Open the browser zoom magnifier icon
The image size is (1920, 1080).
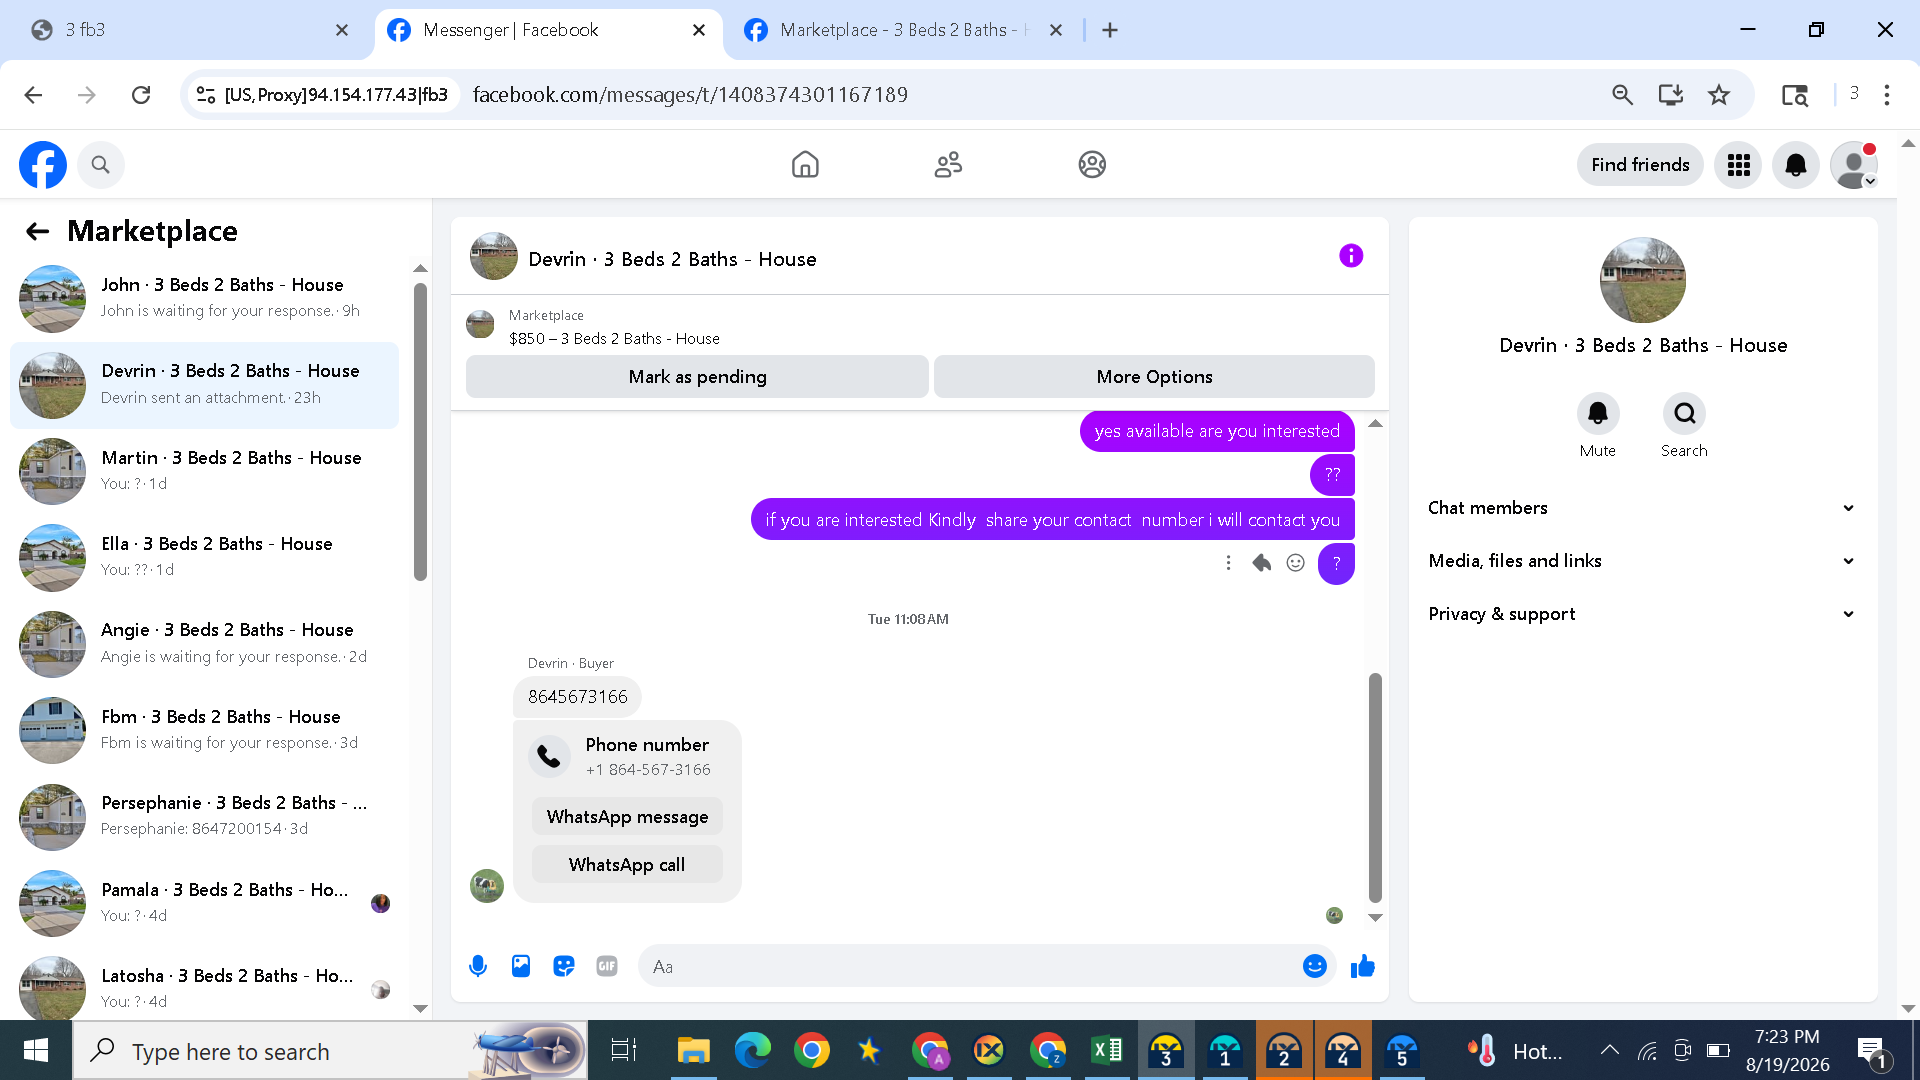tap(1622, 95)
